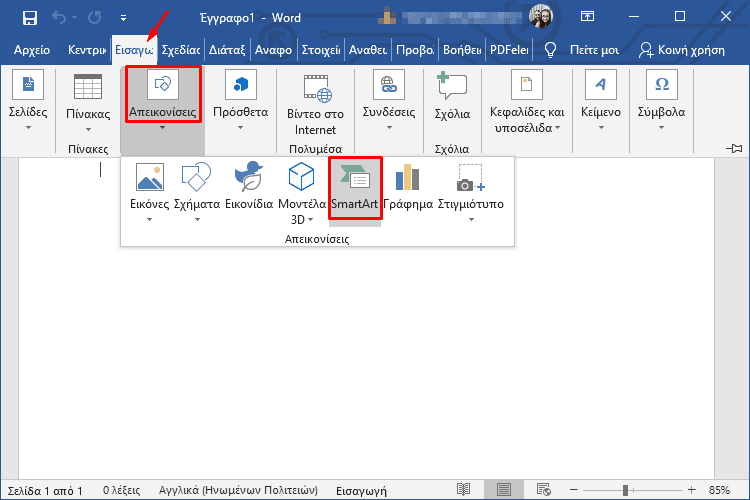Image resolution: width=750 pixels, height=500 pixels.
Task: Click the Αγγλικά (Ηνωμένων Πολιτειών) language indicator
Action: 238,490
